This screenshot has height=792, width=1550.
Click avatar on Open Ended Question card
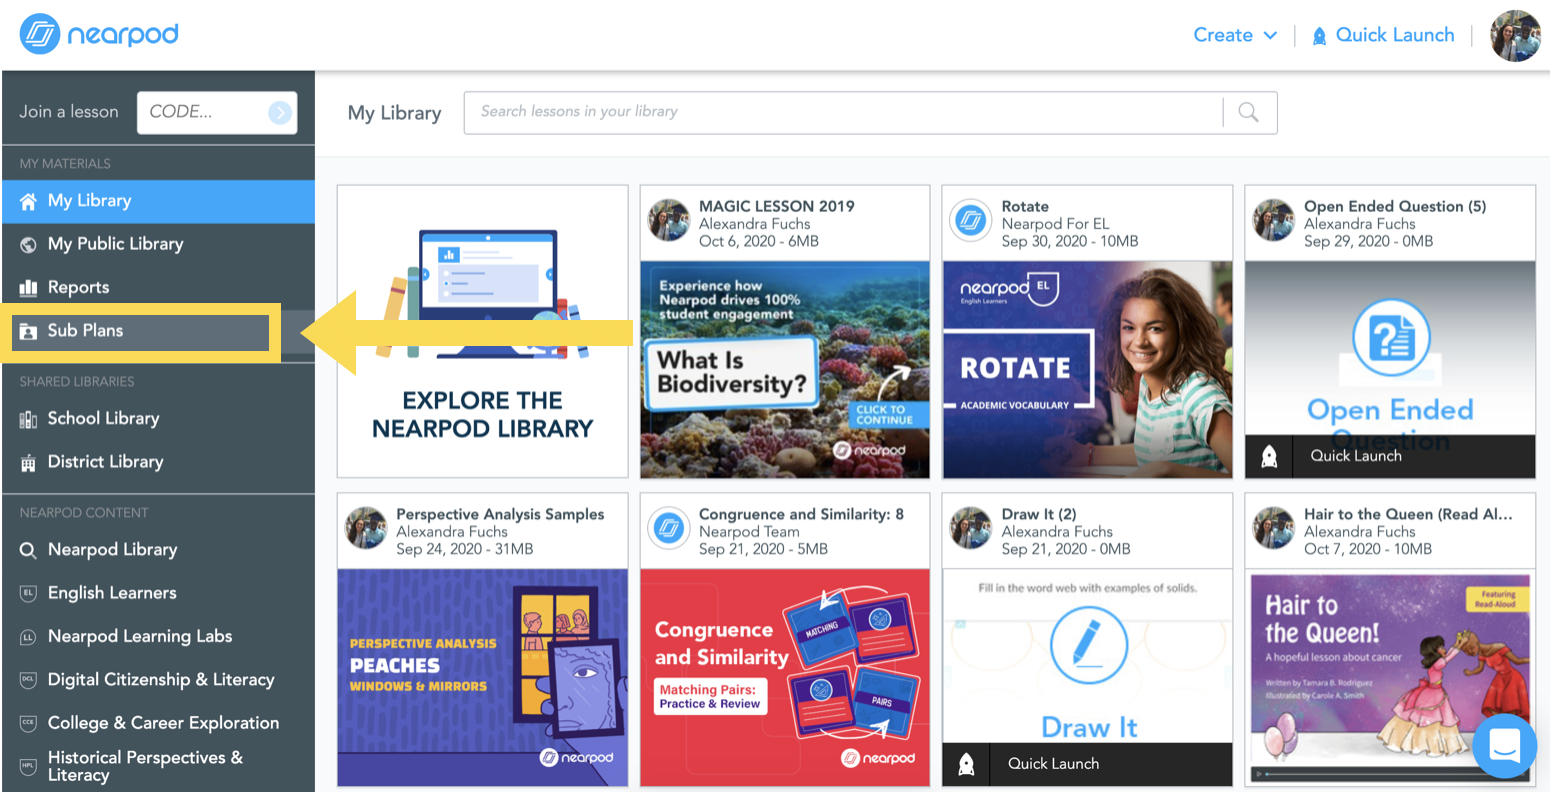1273,220
